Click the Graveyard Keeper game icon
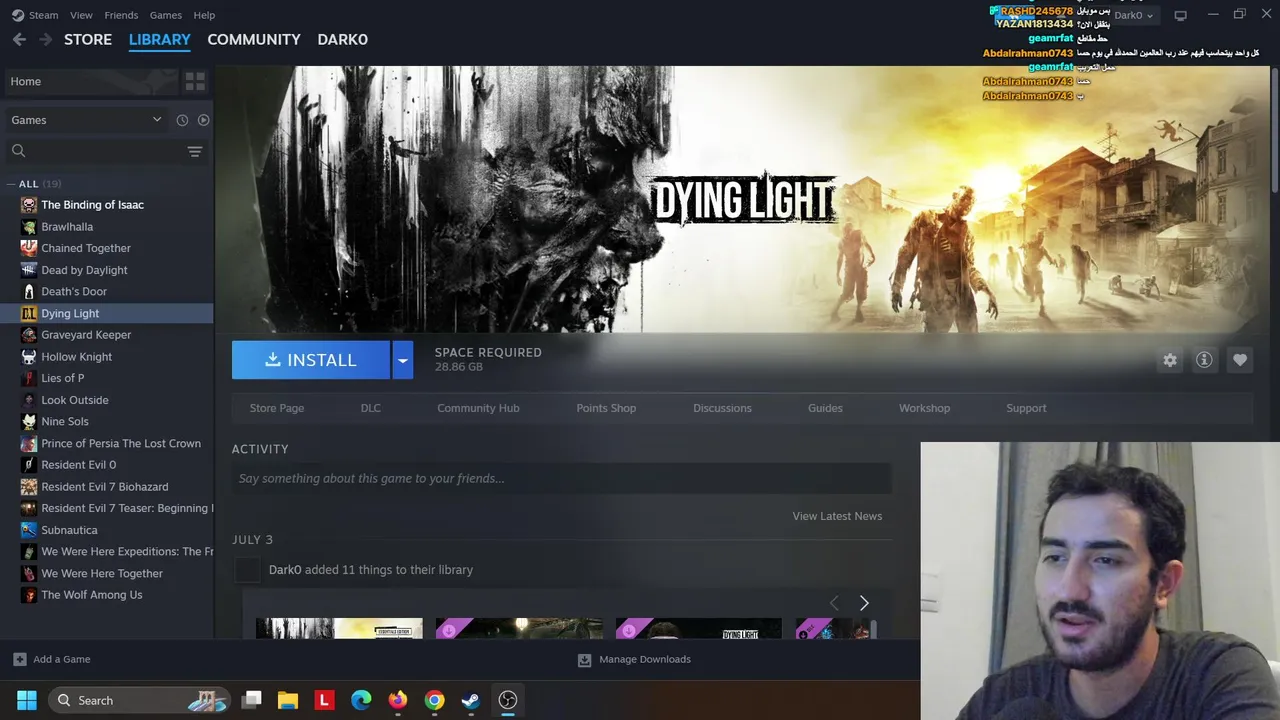This screenshot has width=1280, height=720. (x=29, y=335)
